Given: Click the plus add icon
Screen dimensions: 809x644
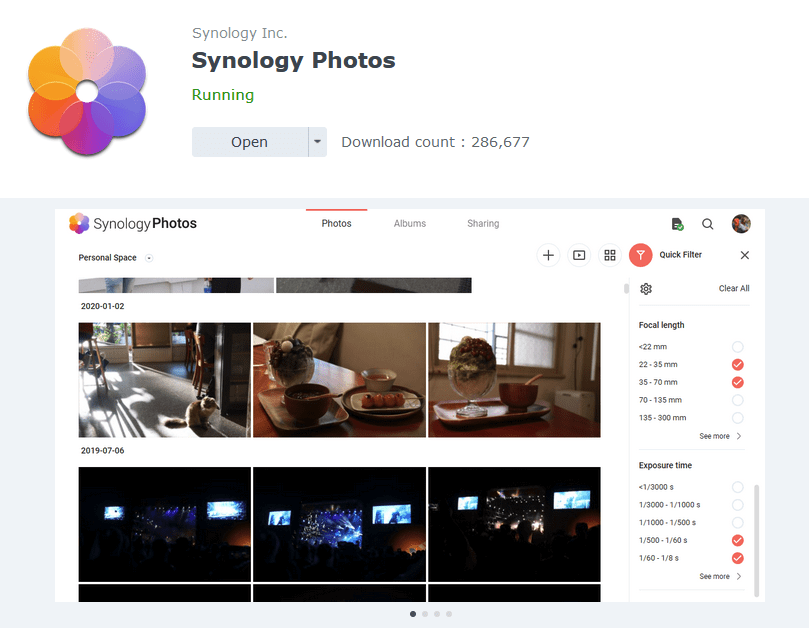Looking at the screenshot, I should 548,255.
